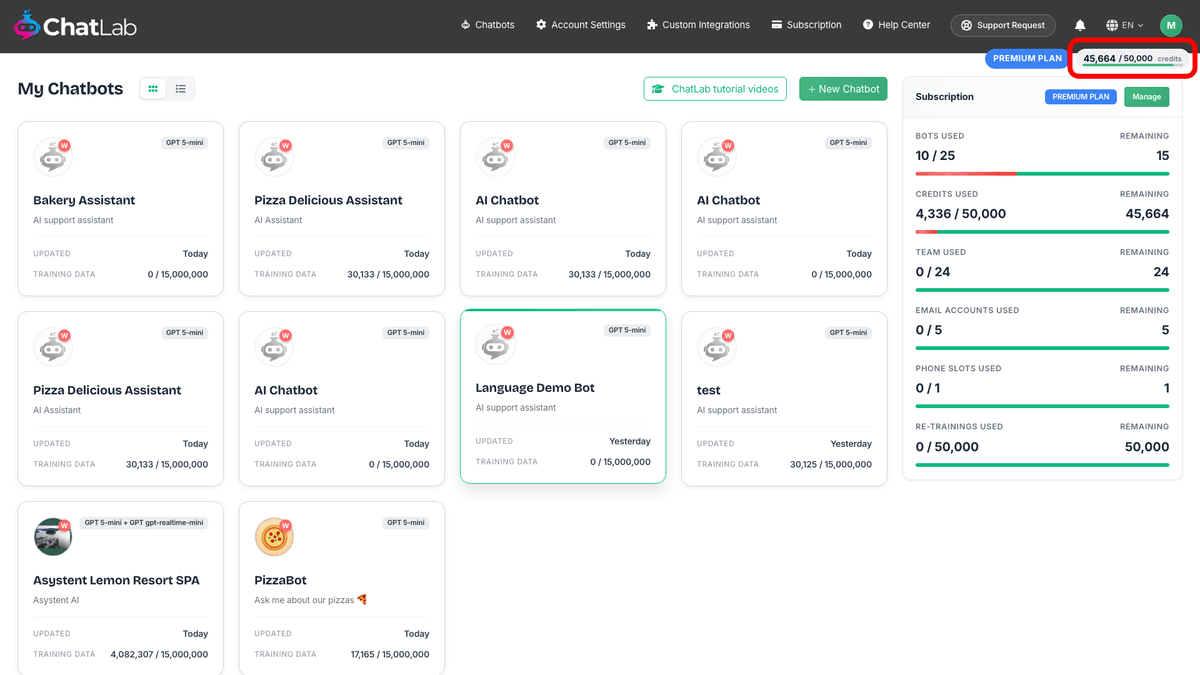Viewport: 1200px width, 675px height.
Task: Click the Asystent AI description text
Action: click(57, 600)
